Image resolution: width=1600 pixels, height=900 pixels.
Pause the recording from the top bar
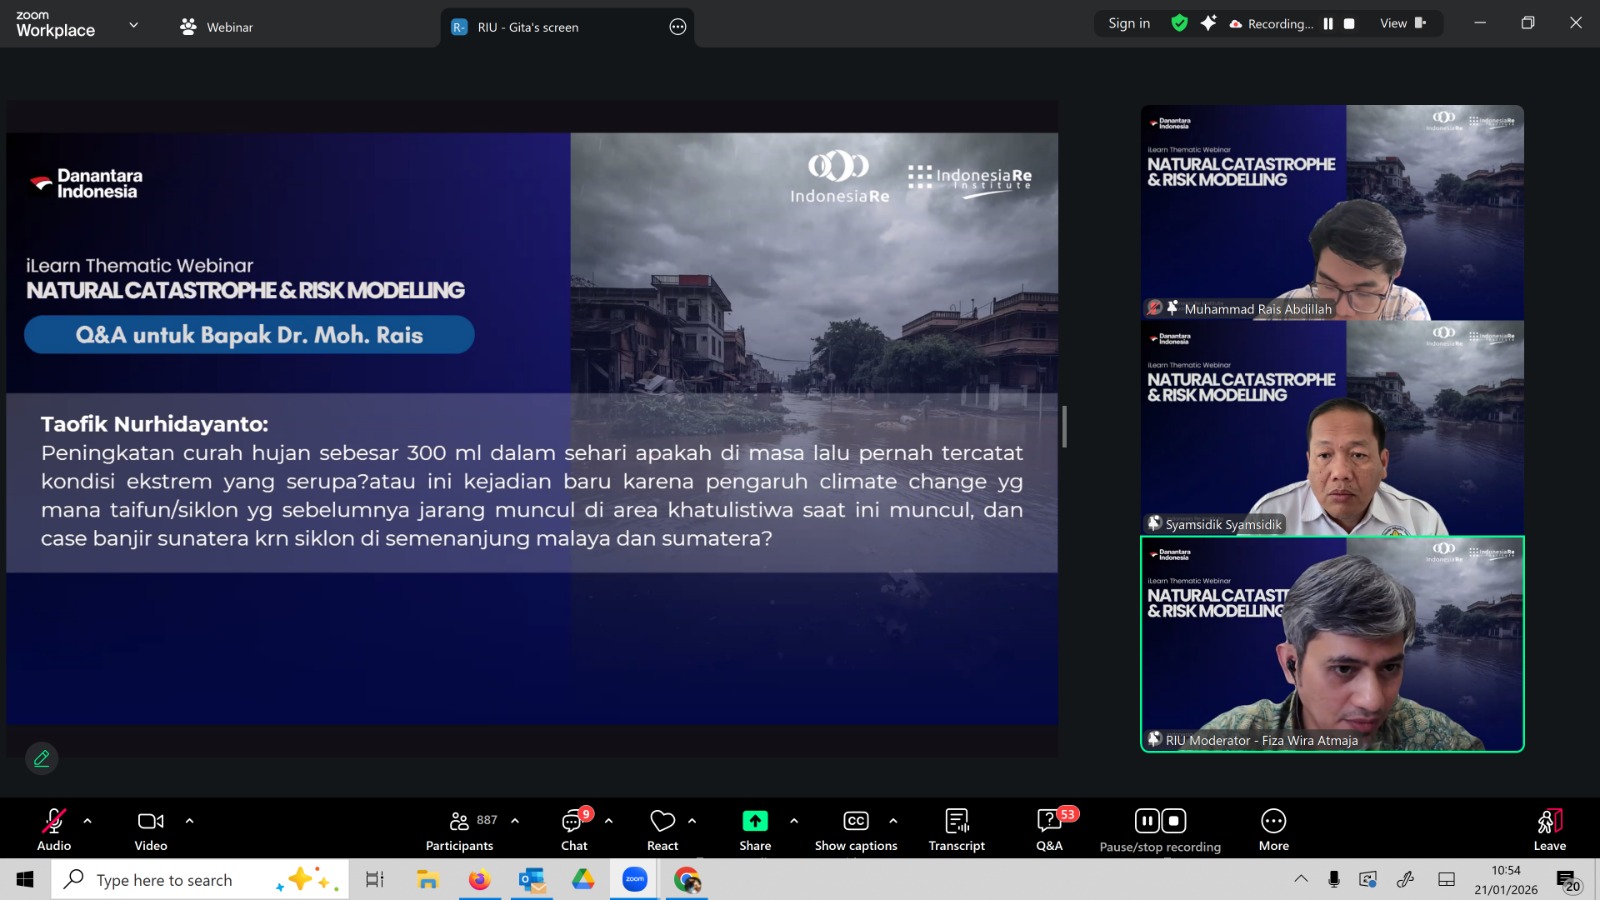point(1328,24)
